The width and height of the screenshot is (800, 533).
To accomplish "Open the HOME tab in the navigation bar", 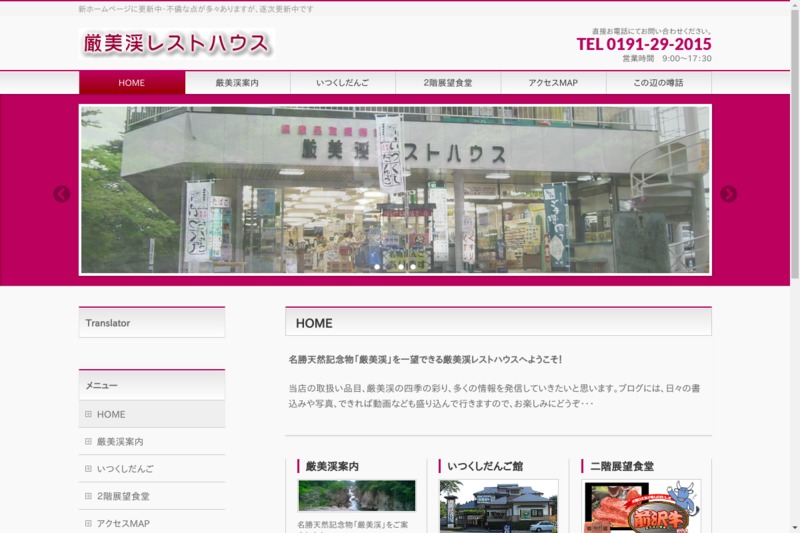I will pos(132,83).
